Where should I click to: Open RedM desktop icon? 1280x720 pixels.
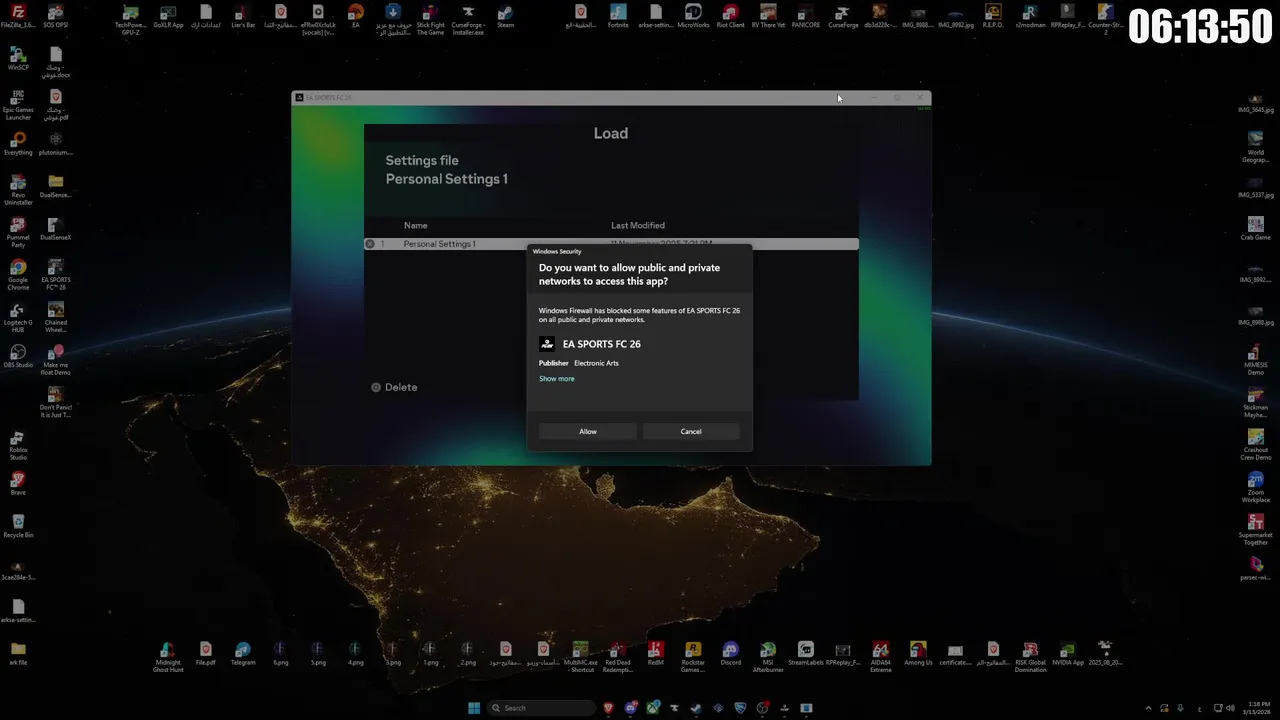click(656, 654)
